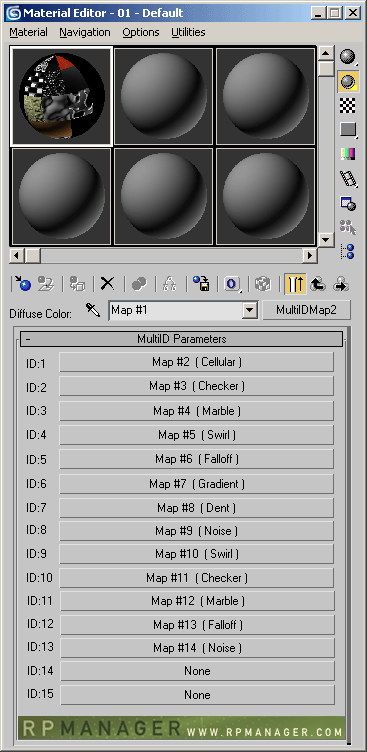Open the Map #1 name dropdown
The image size is (367, 752).
(x=249, y=310)
